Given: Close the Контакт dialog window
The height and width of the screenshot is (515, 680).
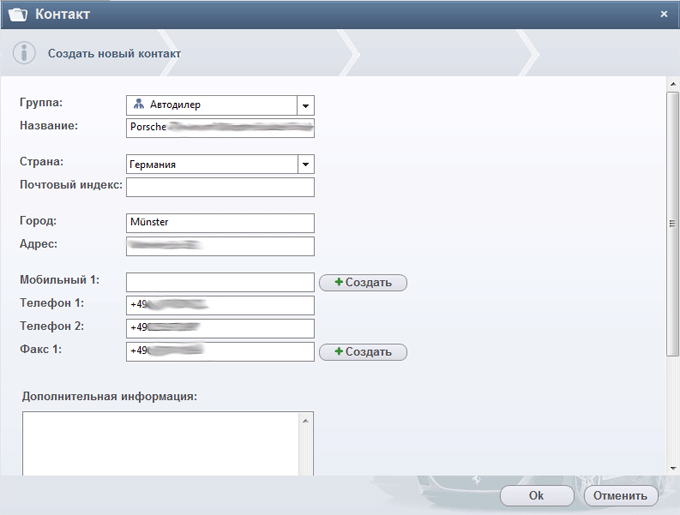Looking at the screenshot, I should (664, 14).
